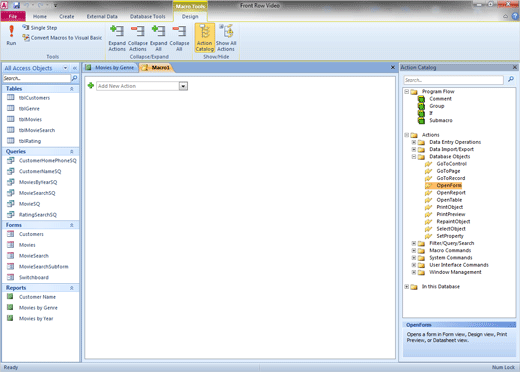Switch to the External Data tab

[102, 16]
